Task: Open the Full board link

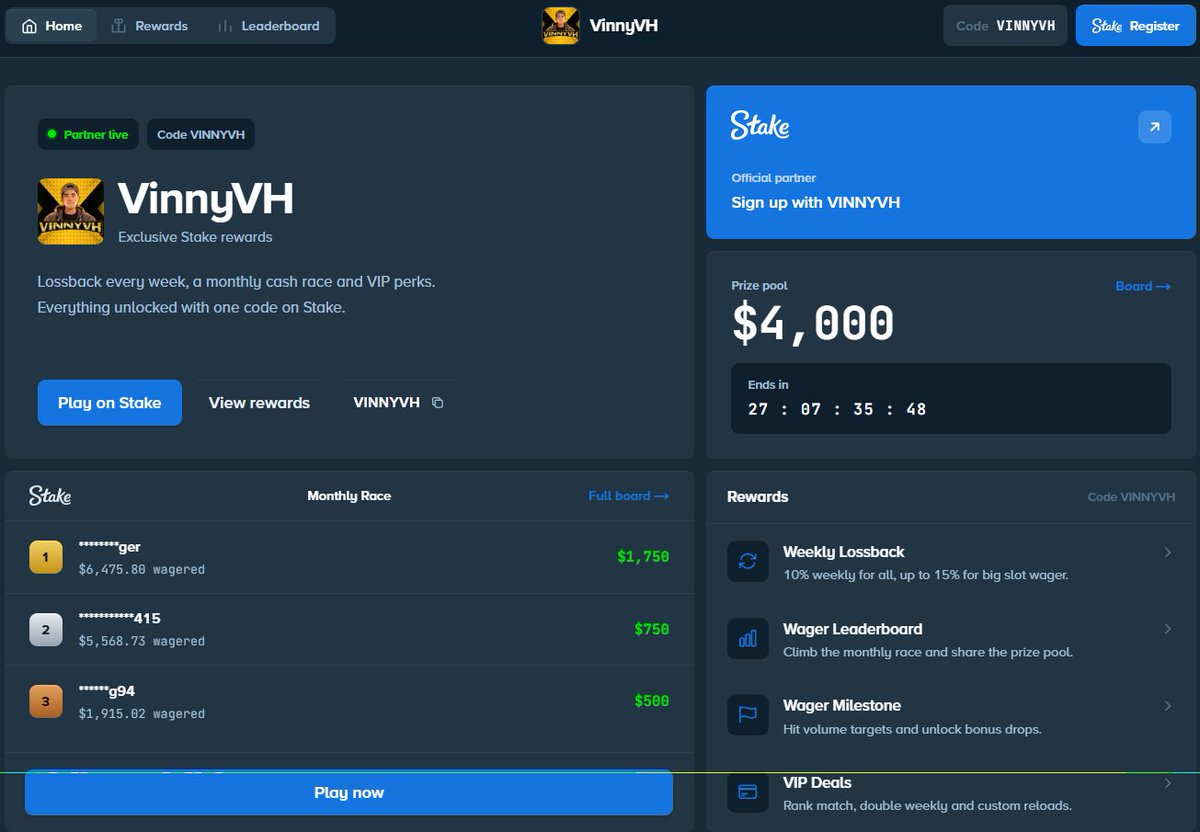Action: pos(628,496)
